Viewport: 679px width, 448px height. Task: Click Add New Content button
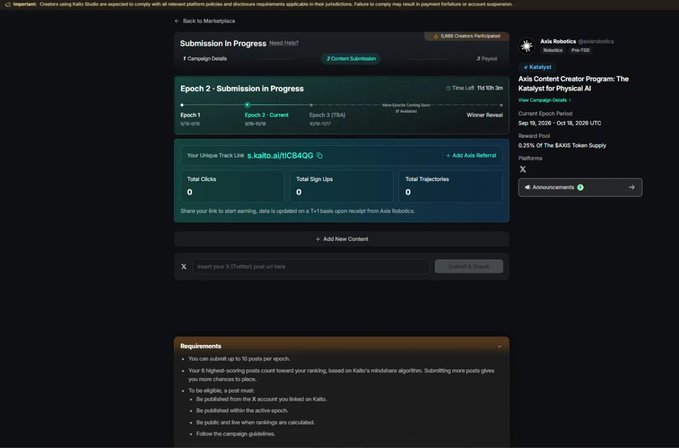point(342,239)
